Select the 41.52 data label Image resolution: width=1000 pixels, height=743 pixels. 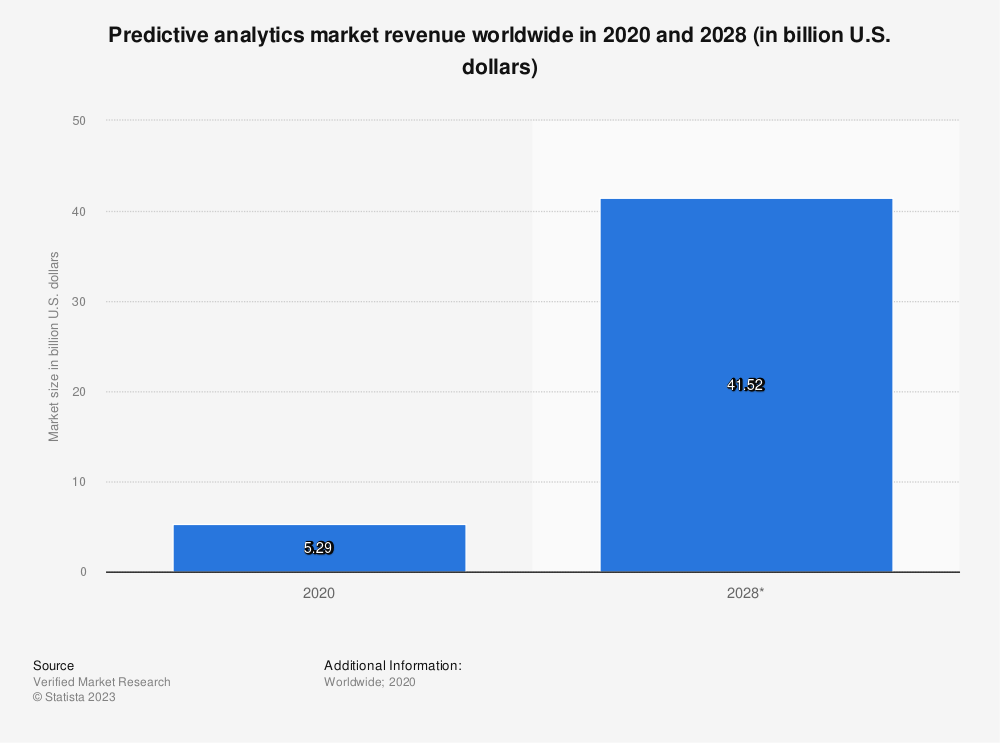point(745,385)
